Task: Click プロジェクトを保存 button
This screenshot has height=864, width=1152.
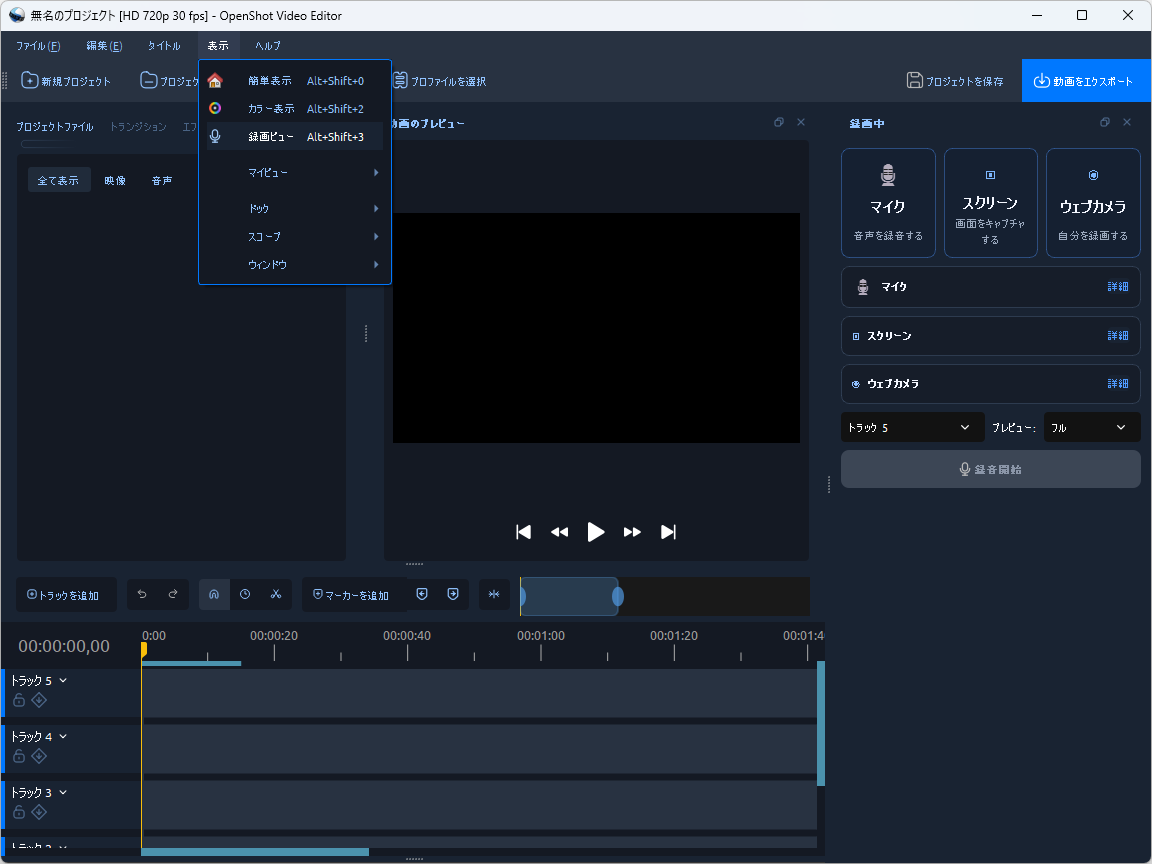Action: (955, 81)
